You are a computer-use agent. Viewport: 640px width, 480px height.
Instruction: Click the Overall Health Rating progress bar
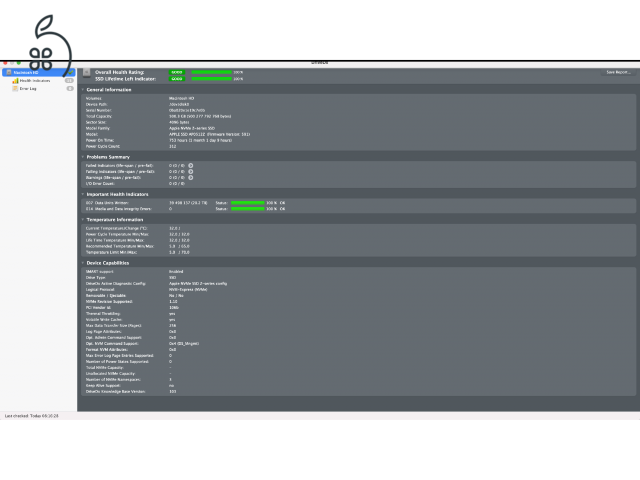[x=211, y=72]
